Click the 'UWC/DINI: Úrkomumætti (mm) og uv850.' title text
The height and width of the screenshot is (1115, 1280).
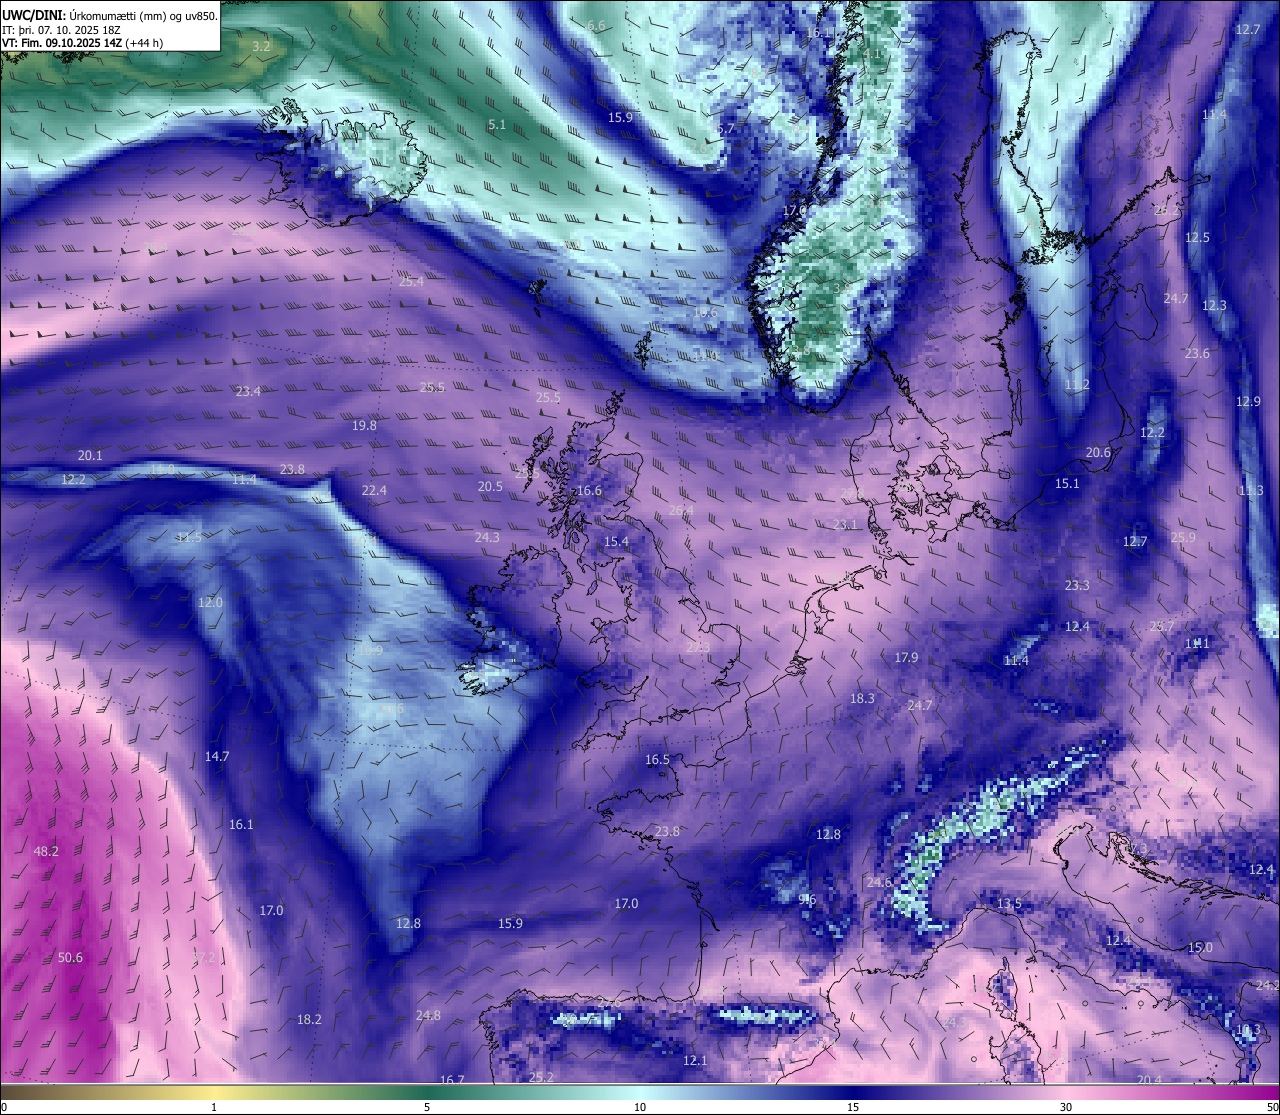point(110,15)
